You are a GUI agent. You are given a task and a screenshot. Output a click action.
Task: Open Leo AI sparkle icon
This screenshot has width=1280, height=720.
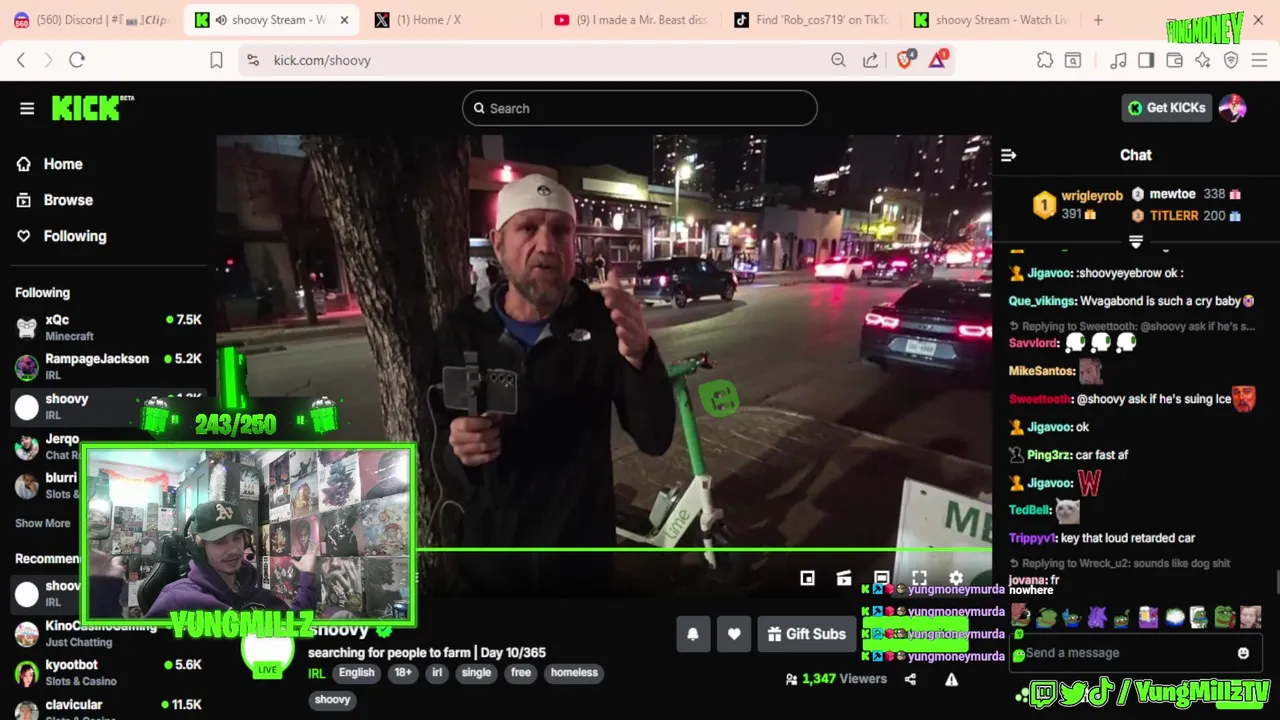(x=1203, y=60)
